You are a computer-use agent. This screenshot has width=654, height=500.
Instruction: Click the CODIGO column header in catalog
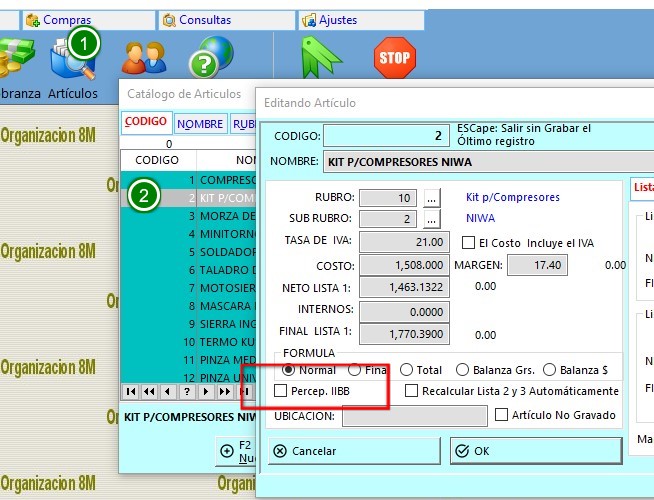click(157, 160)
